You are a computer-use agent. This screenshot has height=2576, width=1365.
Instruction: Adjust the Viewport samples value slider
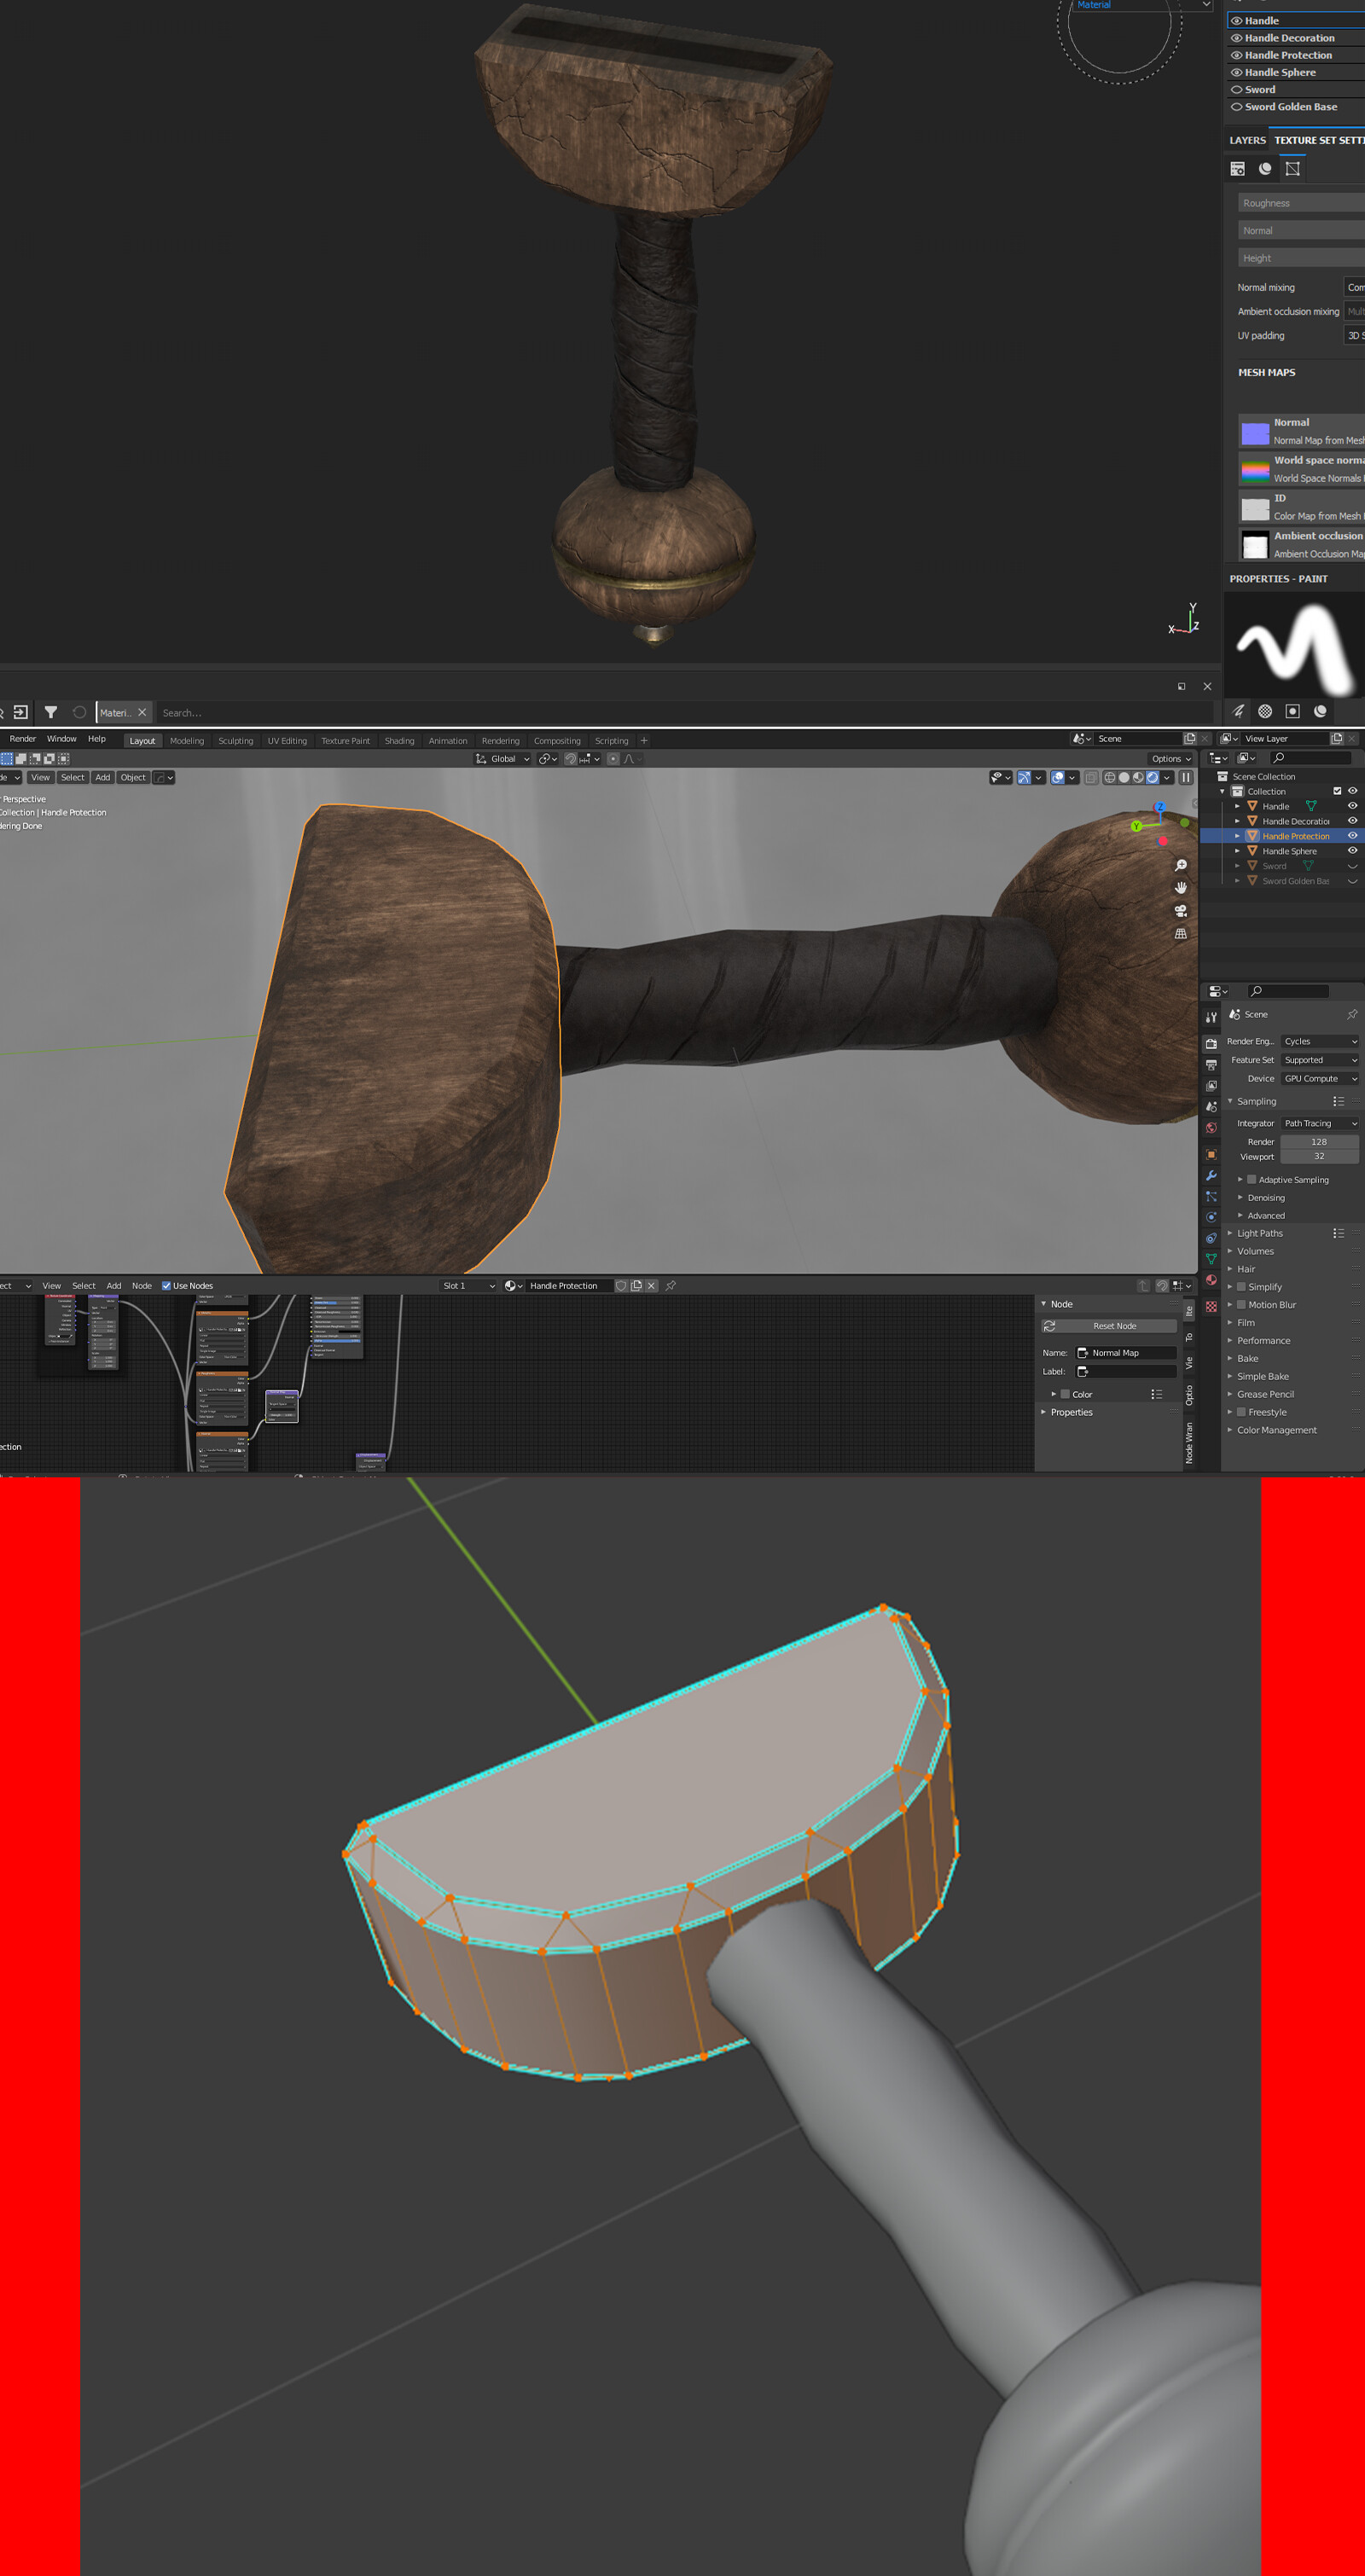pyautogui.click(x=1318, y=1156)
